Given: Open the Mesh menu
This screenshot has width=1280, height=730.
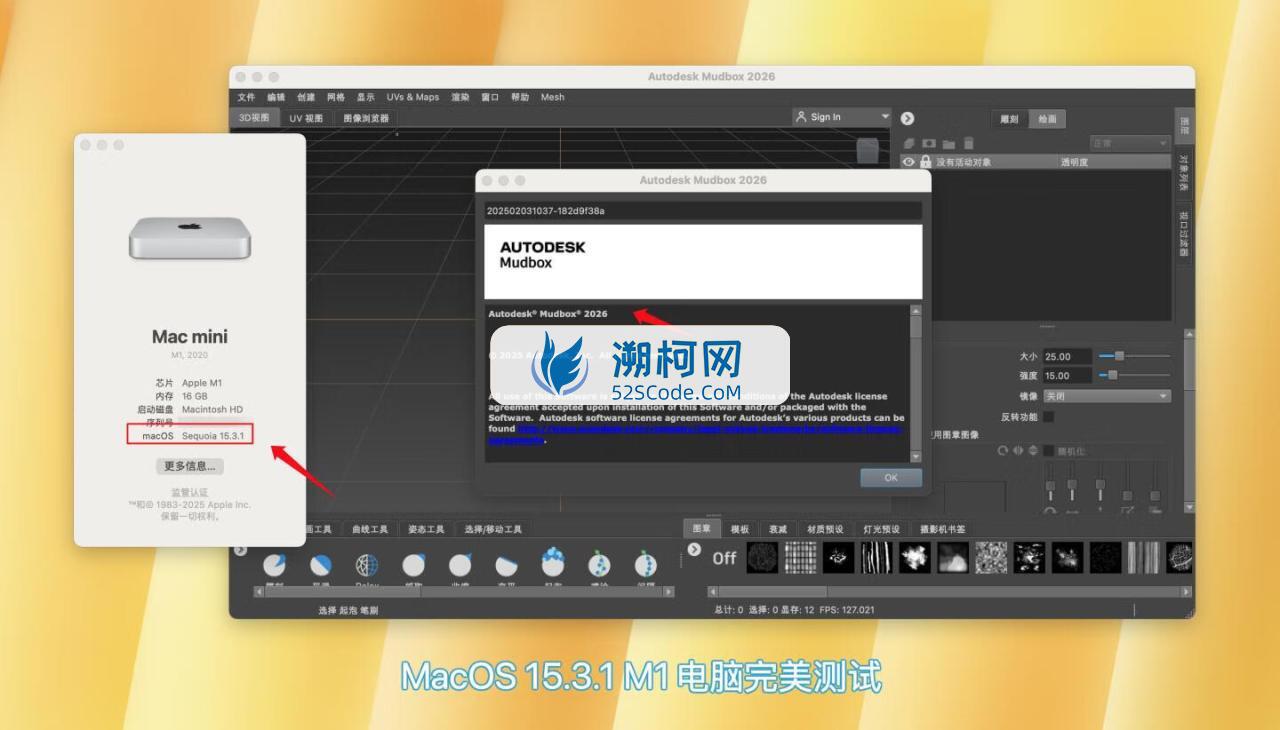Looking at the screenshot, I should coord(553,97).
